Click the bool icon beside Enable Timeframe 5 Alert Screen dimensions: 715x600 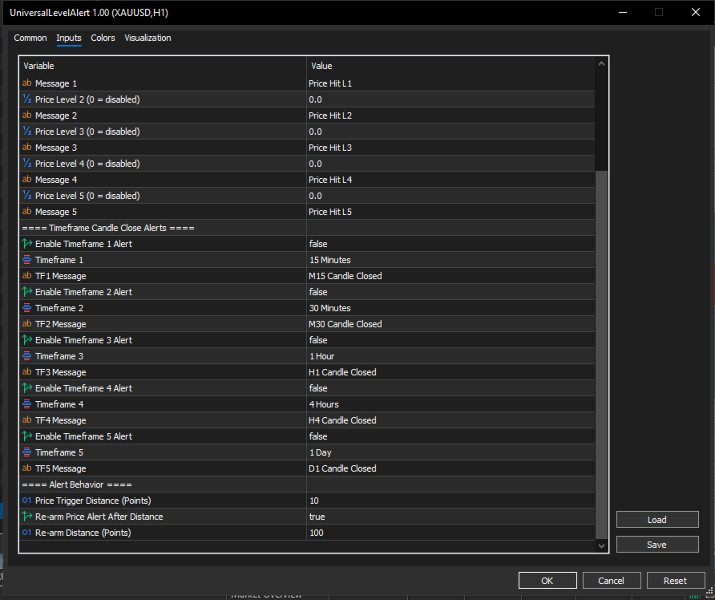click(27, 436)
